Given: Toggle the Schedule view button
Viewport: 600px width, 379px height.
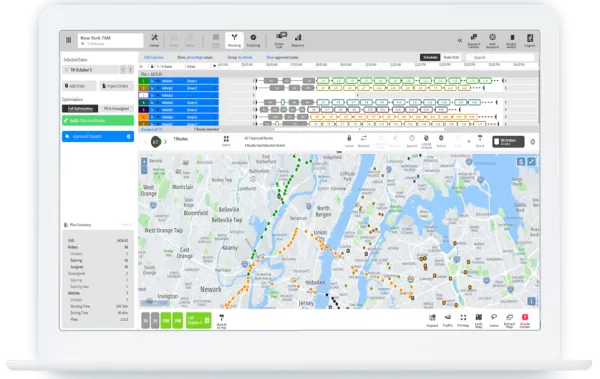Looking at the screenshot, I should coord(430,57).
